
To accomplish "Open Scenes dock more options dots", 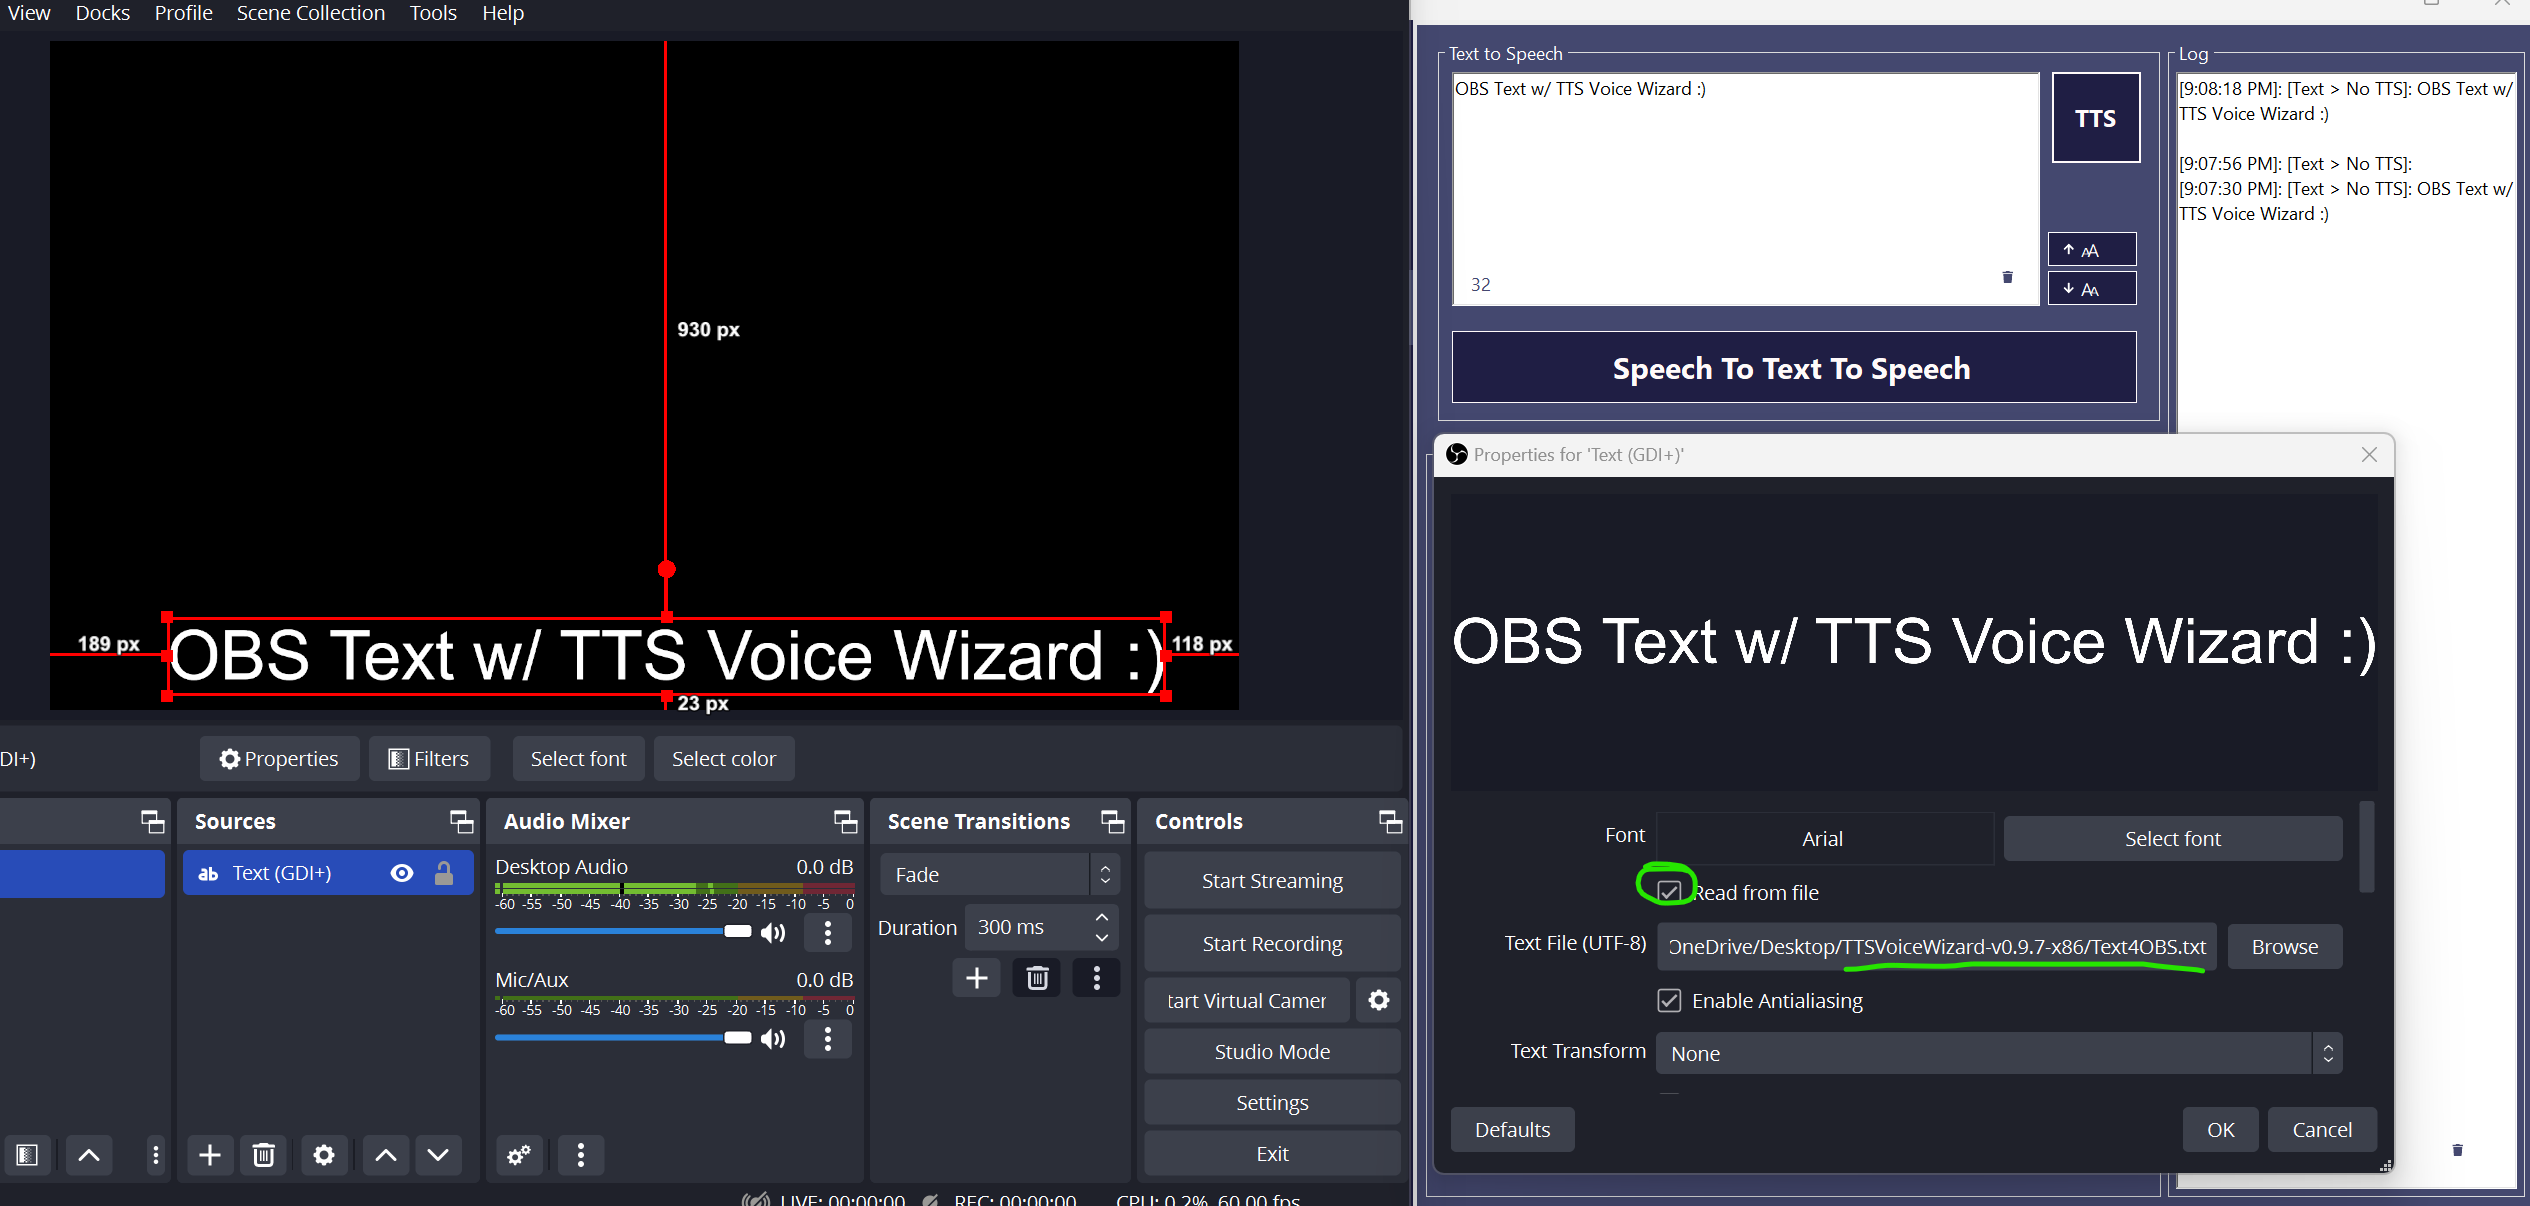I will tap(155, 1156).
